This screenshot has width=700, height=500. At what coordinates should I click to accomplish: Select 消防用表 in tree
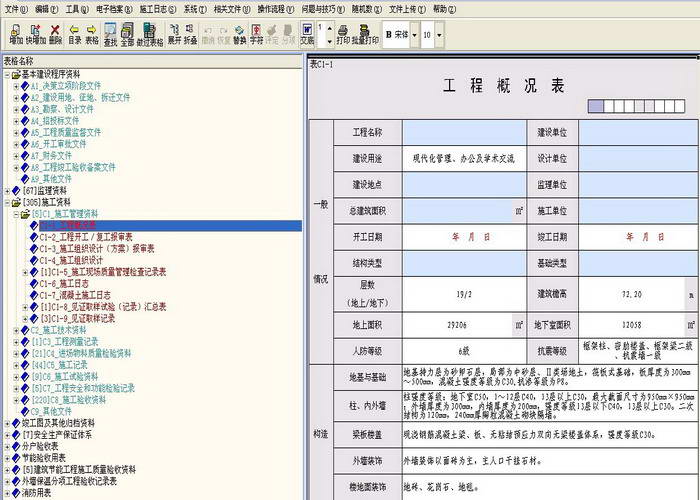pos(36,493)
